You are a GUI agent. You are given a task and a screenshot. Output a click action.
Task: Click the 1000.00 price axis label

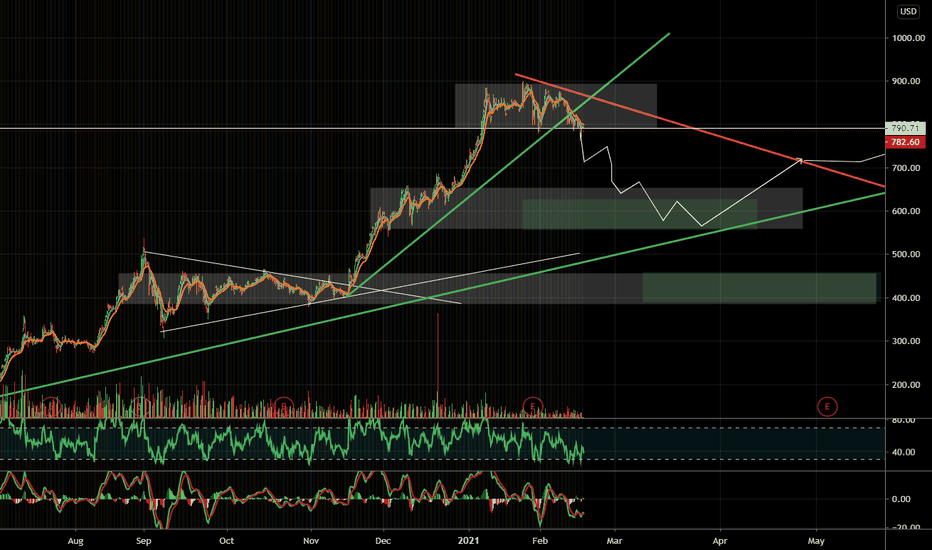click(x=908, y=38)
